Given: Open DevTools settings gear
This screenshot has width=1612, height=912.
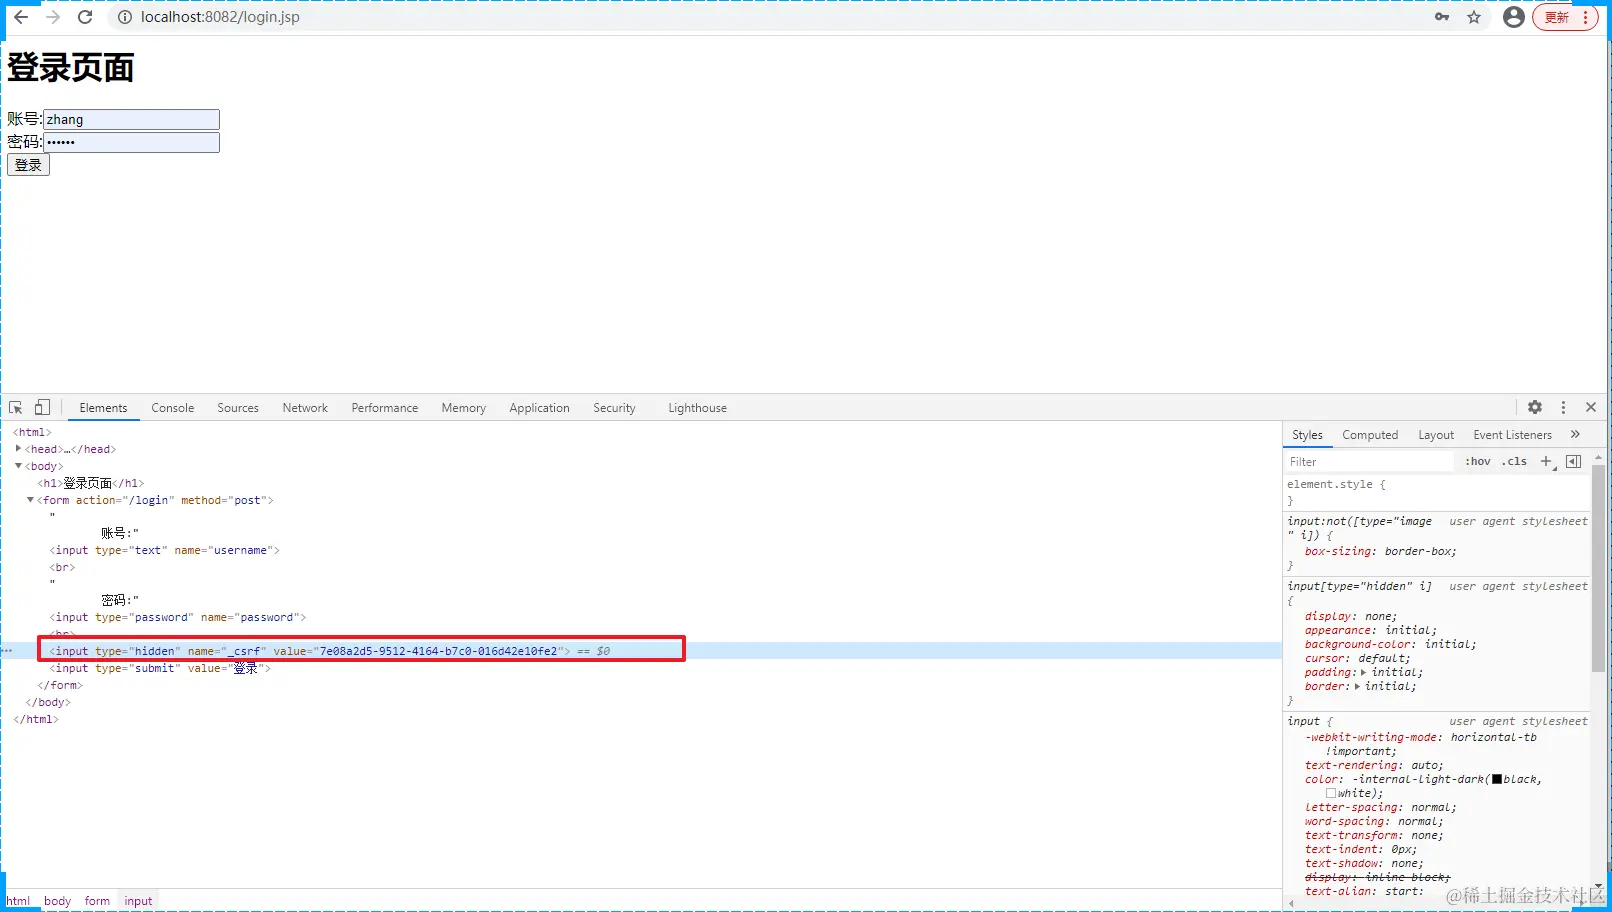Looking at the screenshot, I should click(x=1535, y=407).
